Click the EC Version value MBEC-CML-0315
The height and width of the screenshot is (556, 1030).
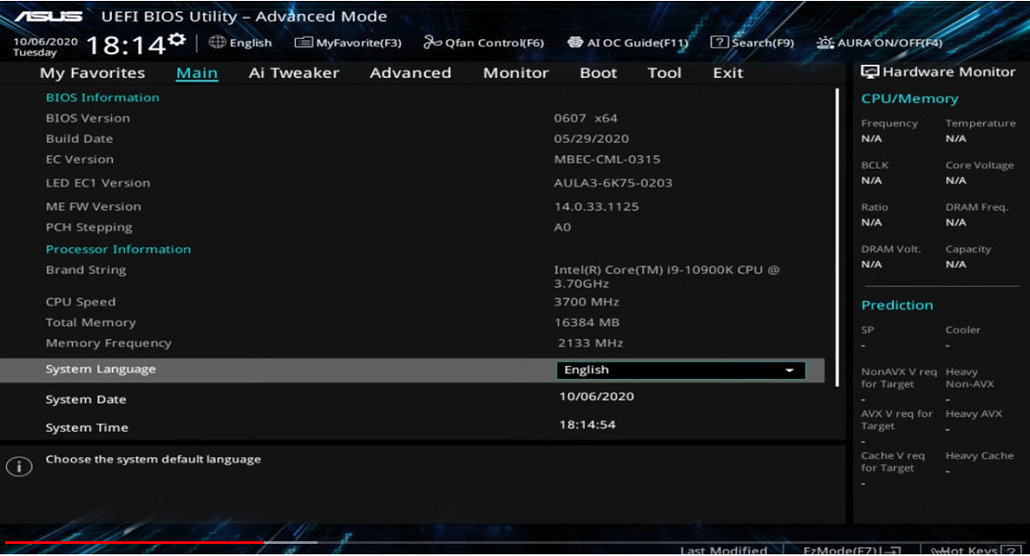(607, 159)
